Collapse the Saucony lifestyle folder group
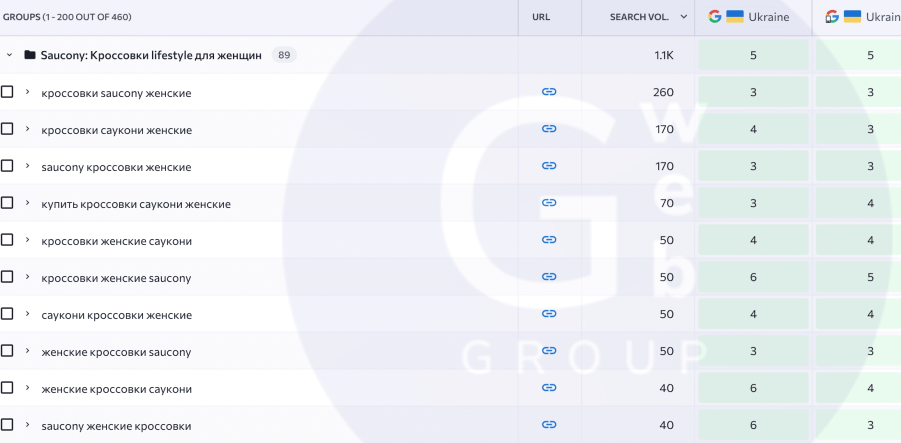The height and width of the screenshot is (443, 901). [10, 55]
